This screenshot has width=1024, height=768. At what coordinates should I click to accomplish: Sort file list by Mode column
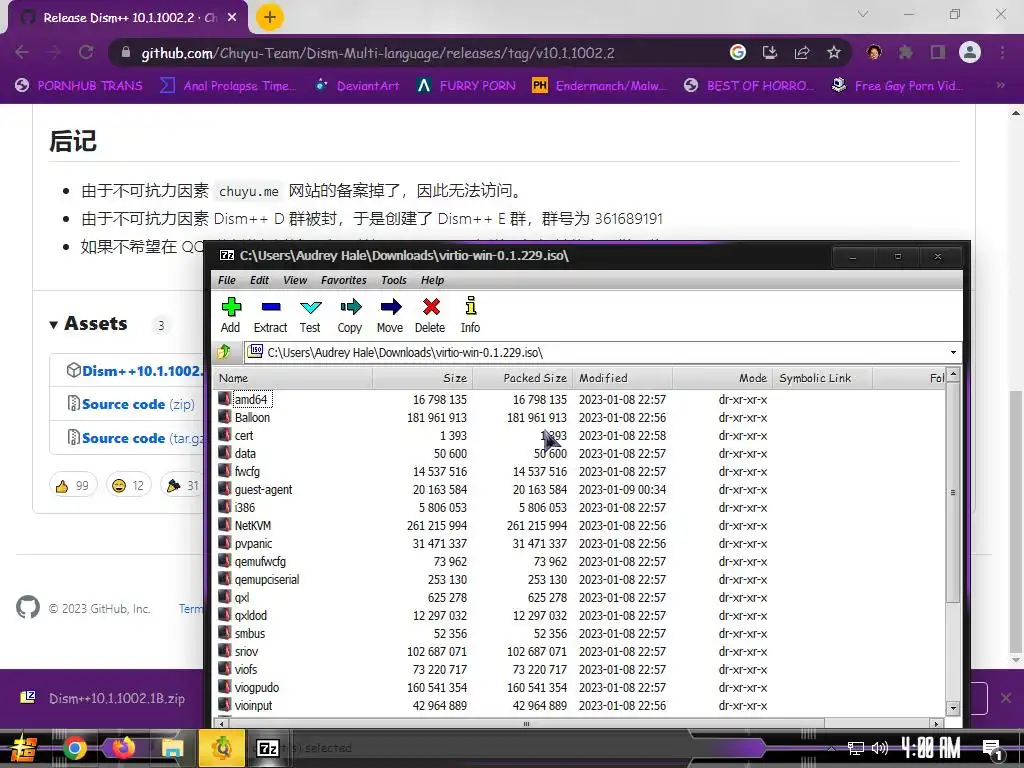[722, 378]
